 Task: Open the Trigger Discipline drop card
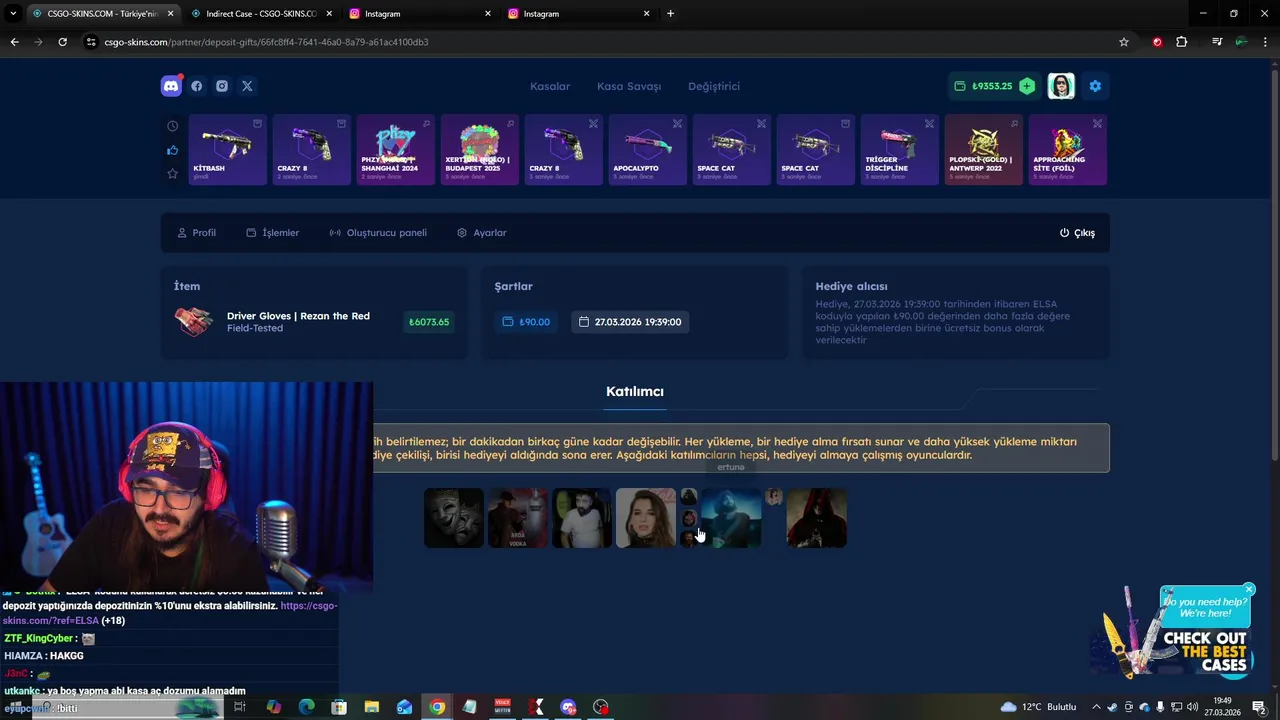pos(900,150)
